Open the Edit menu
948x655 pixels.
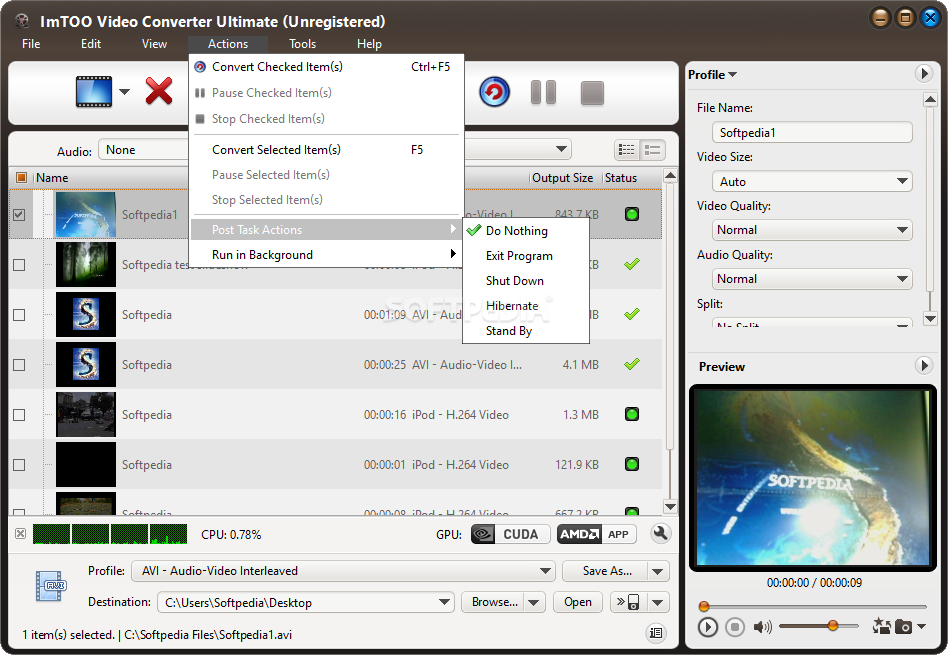coord(91,44)
